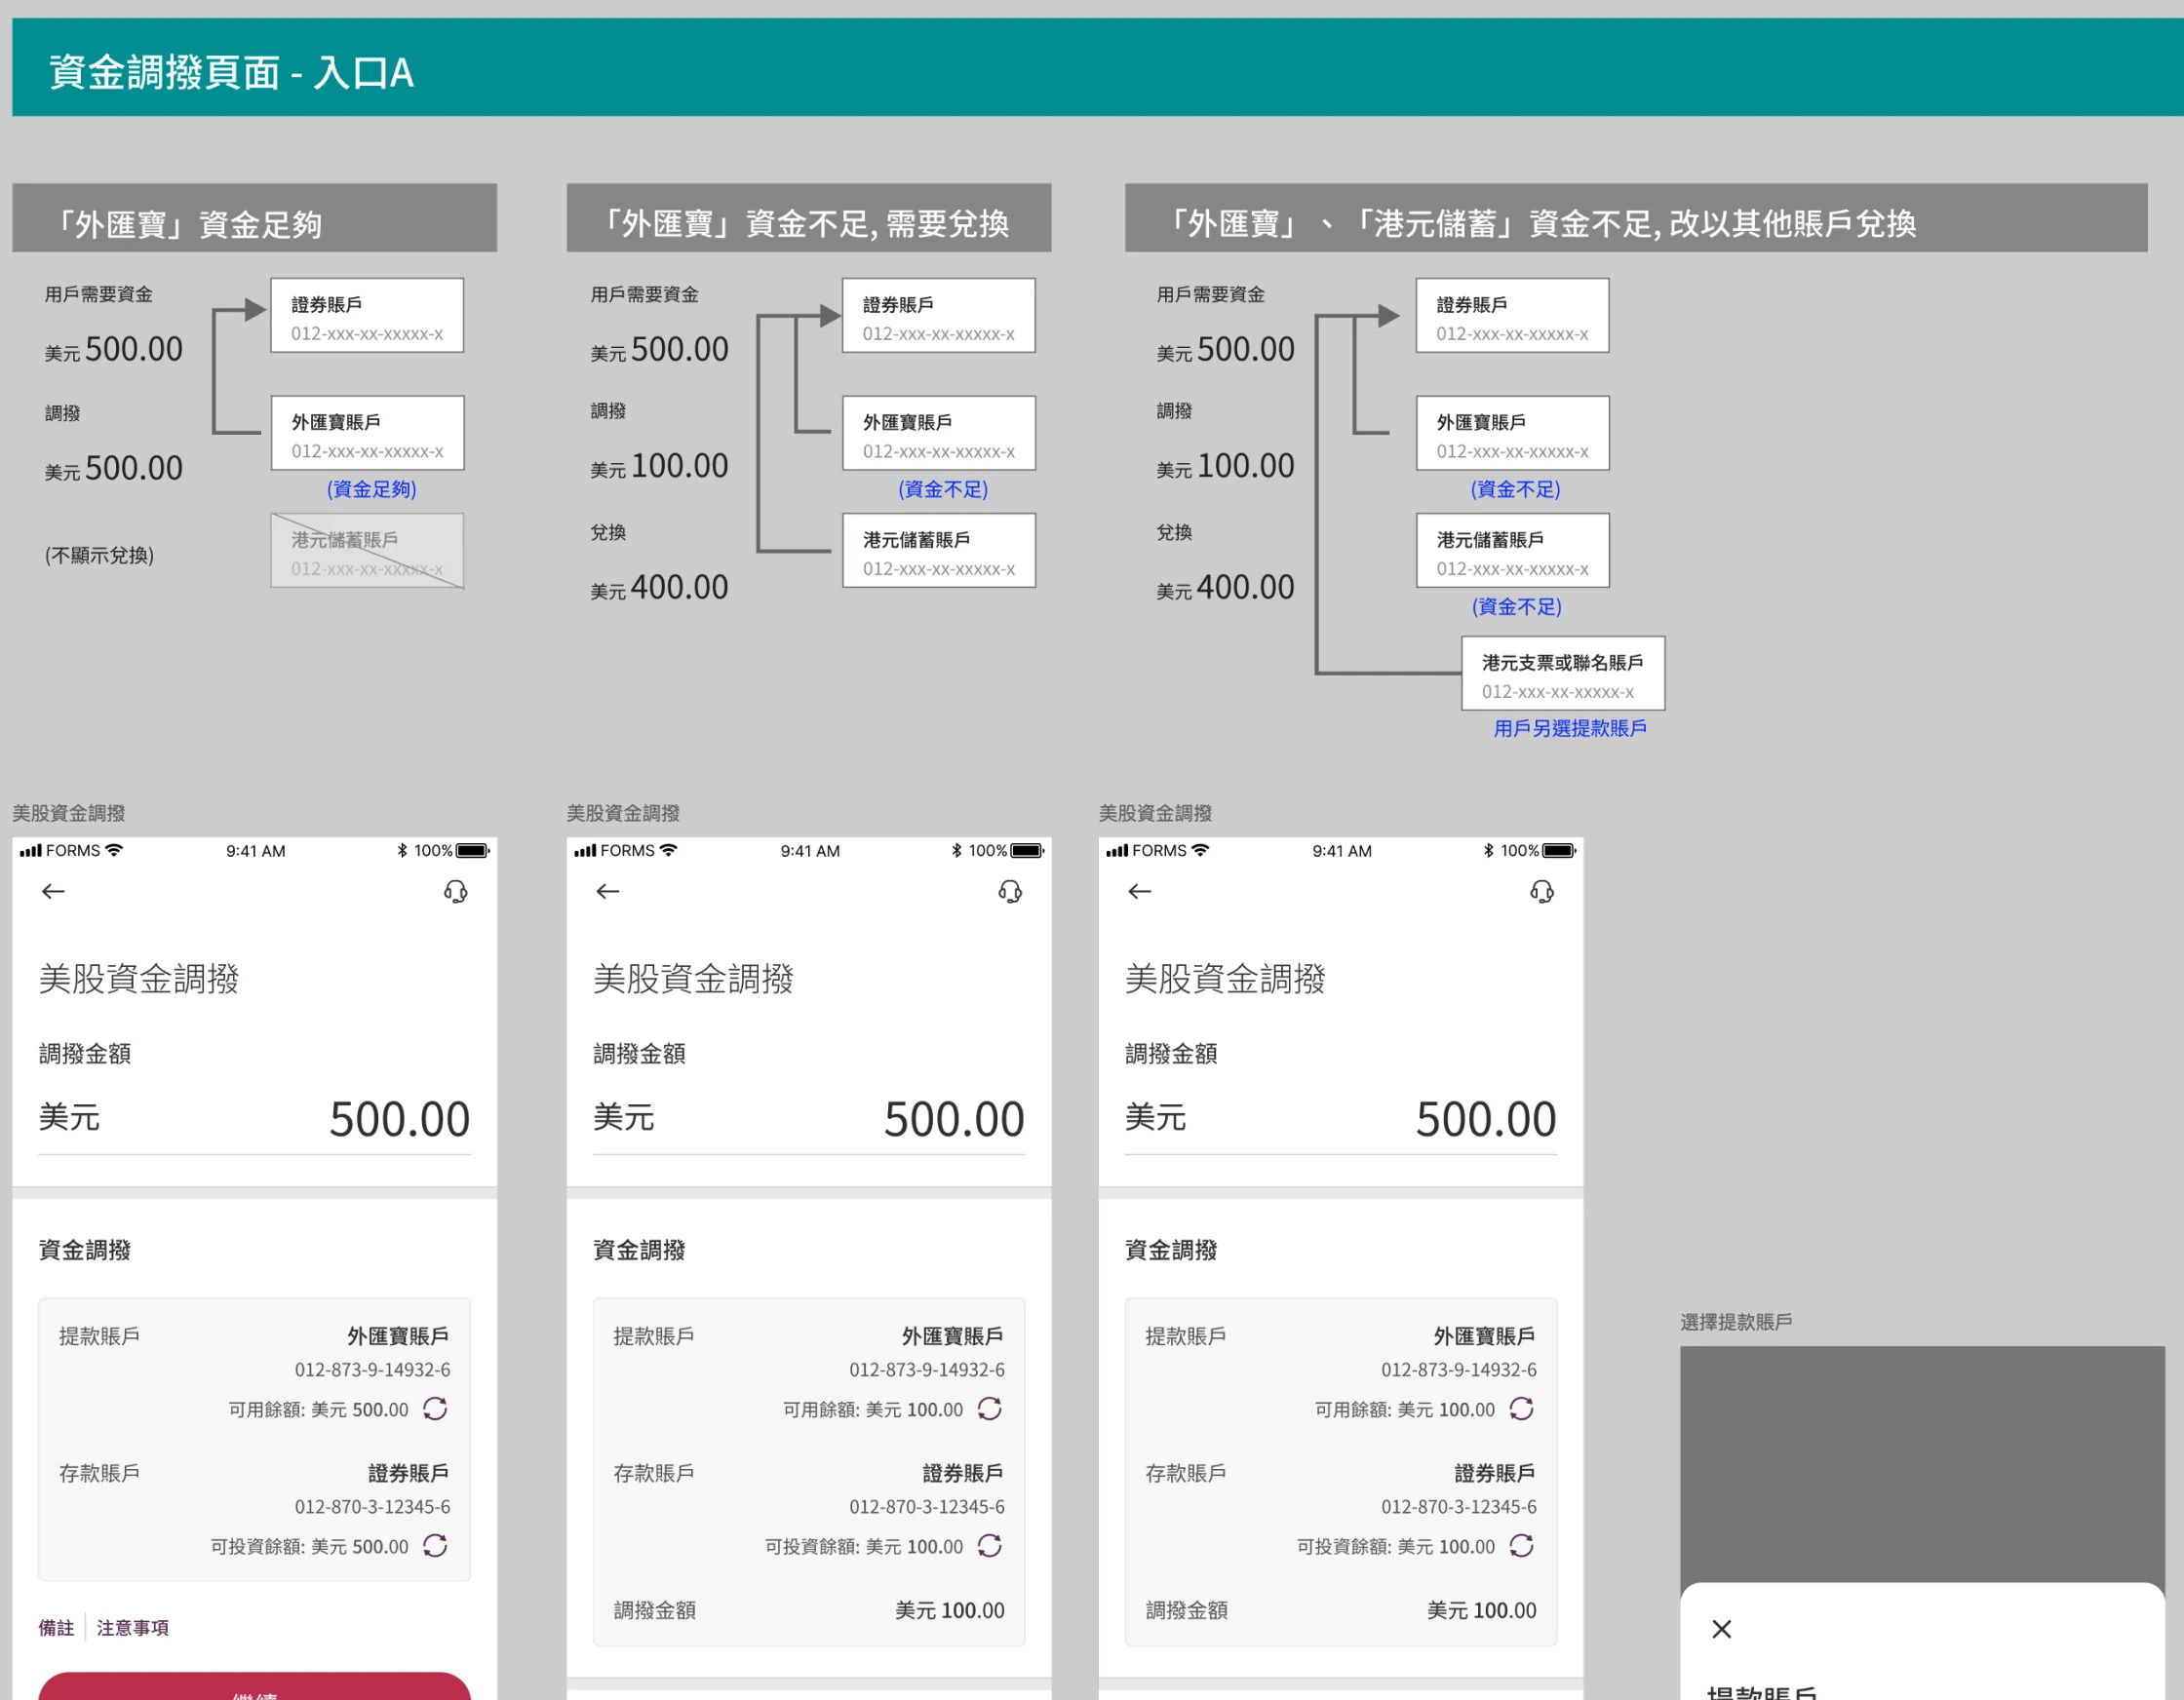Click the first phone's 500.00 amount field
The image size is (2184, 1700).
[x=399, y=1119]
